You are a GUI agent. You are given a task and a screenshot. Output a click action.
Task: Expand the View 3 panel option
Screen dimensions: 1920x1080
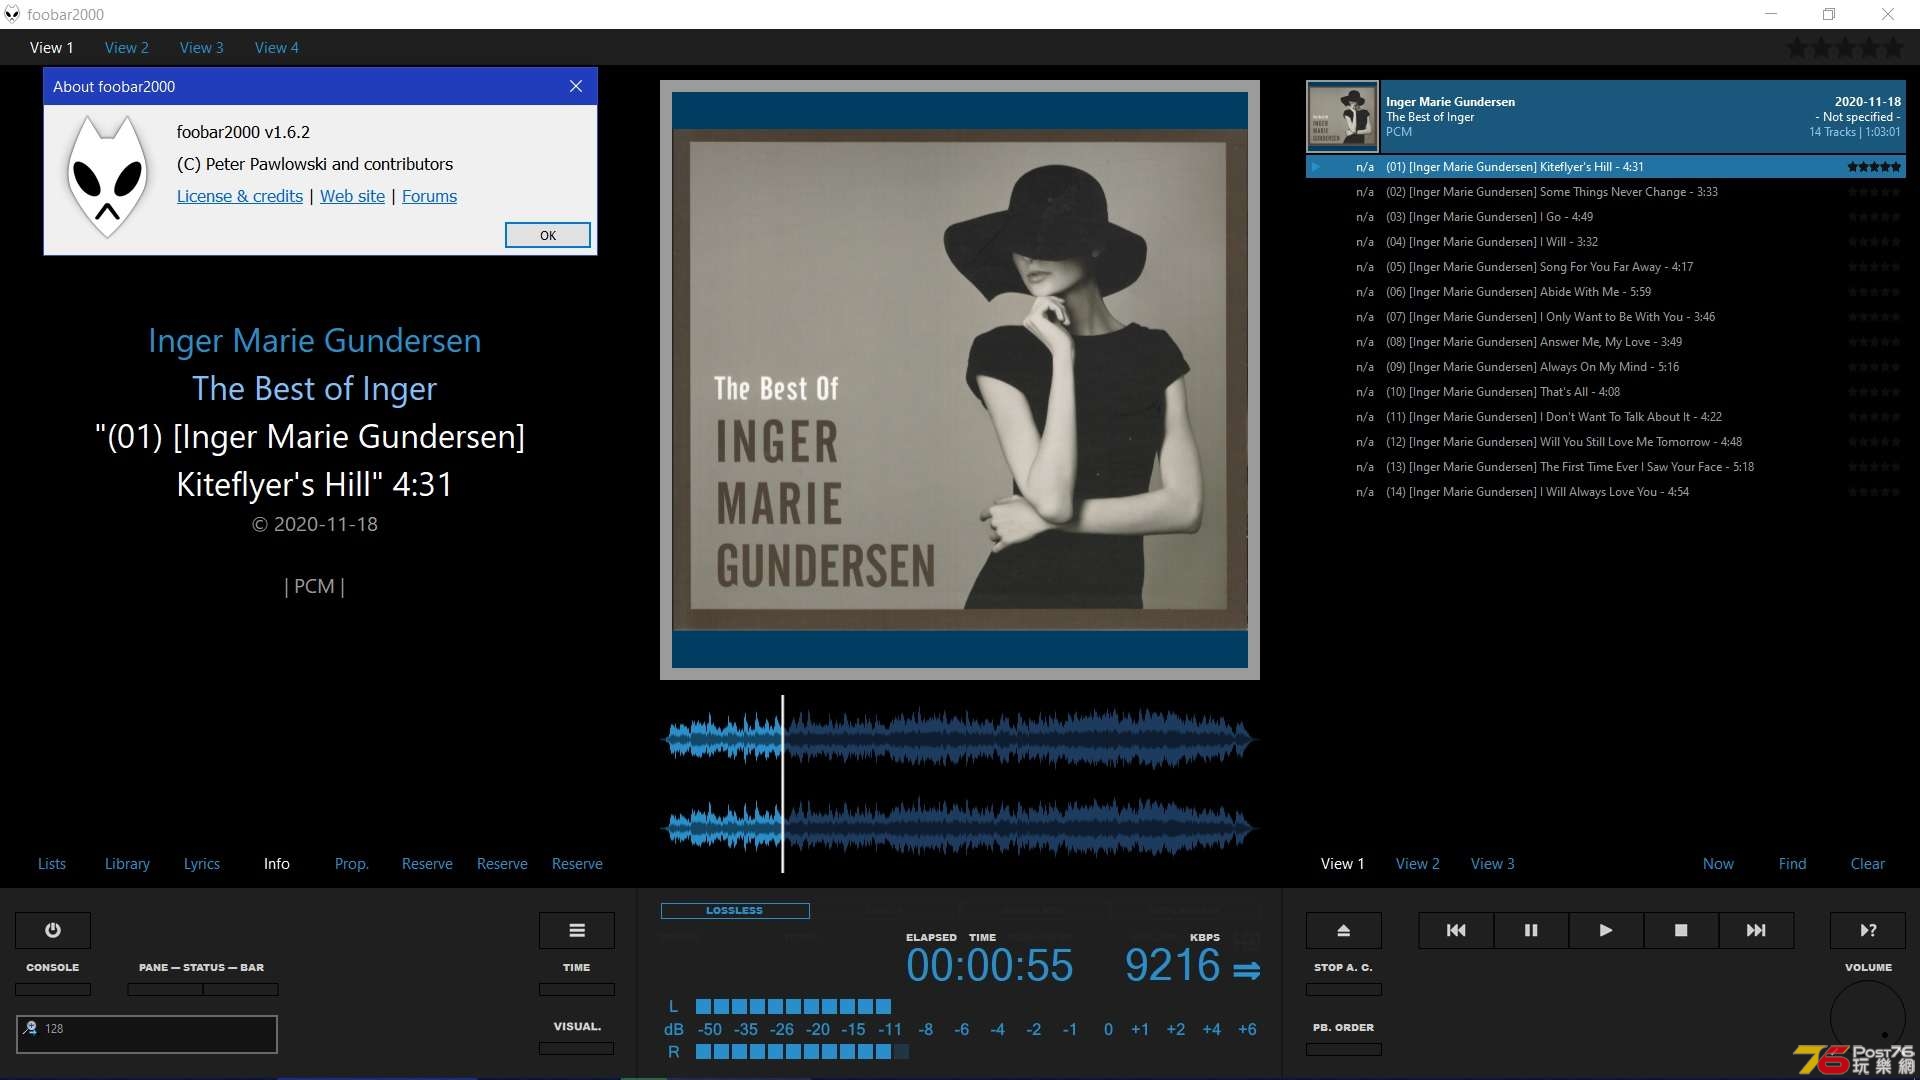coord(1491,862)
